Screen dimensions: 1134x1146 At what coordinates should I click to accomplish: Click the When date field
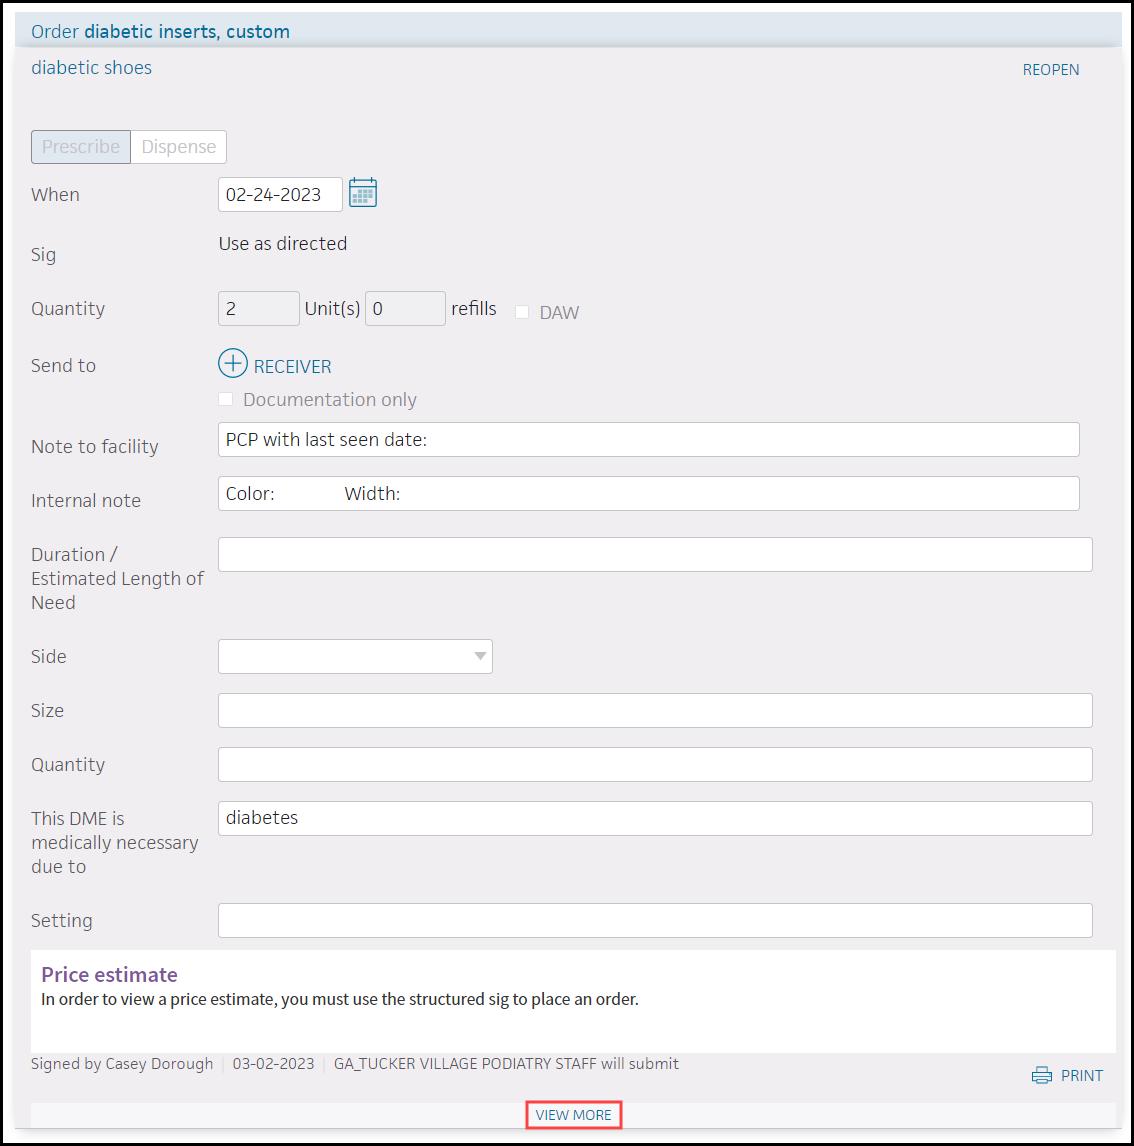280,194
